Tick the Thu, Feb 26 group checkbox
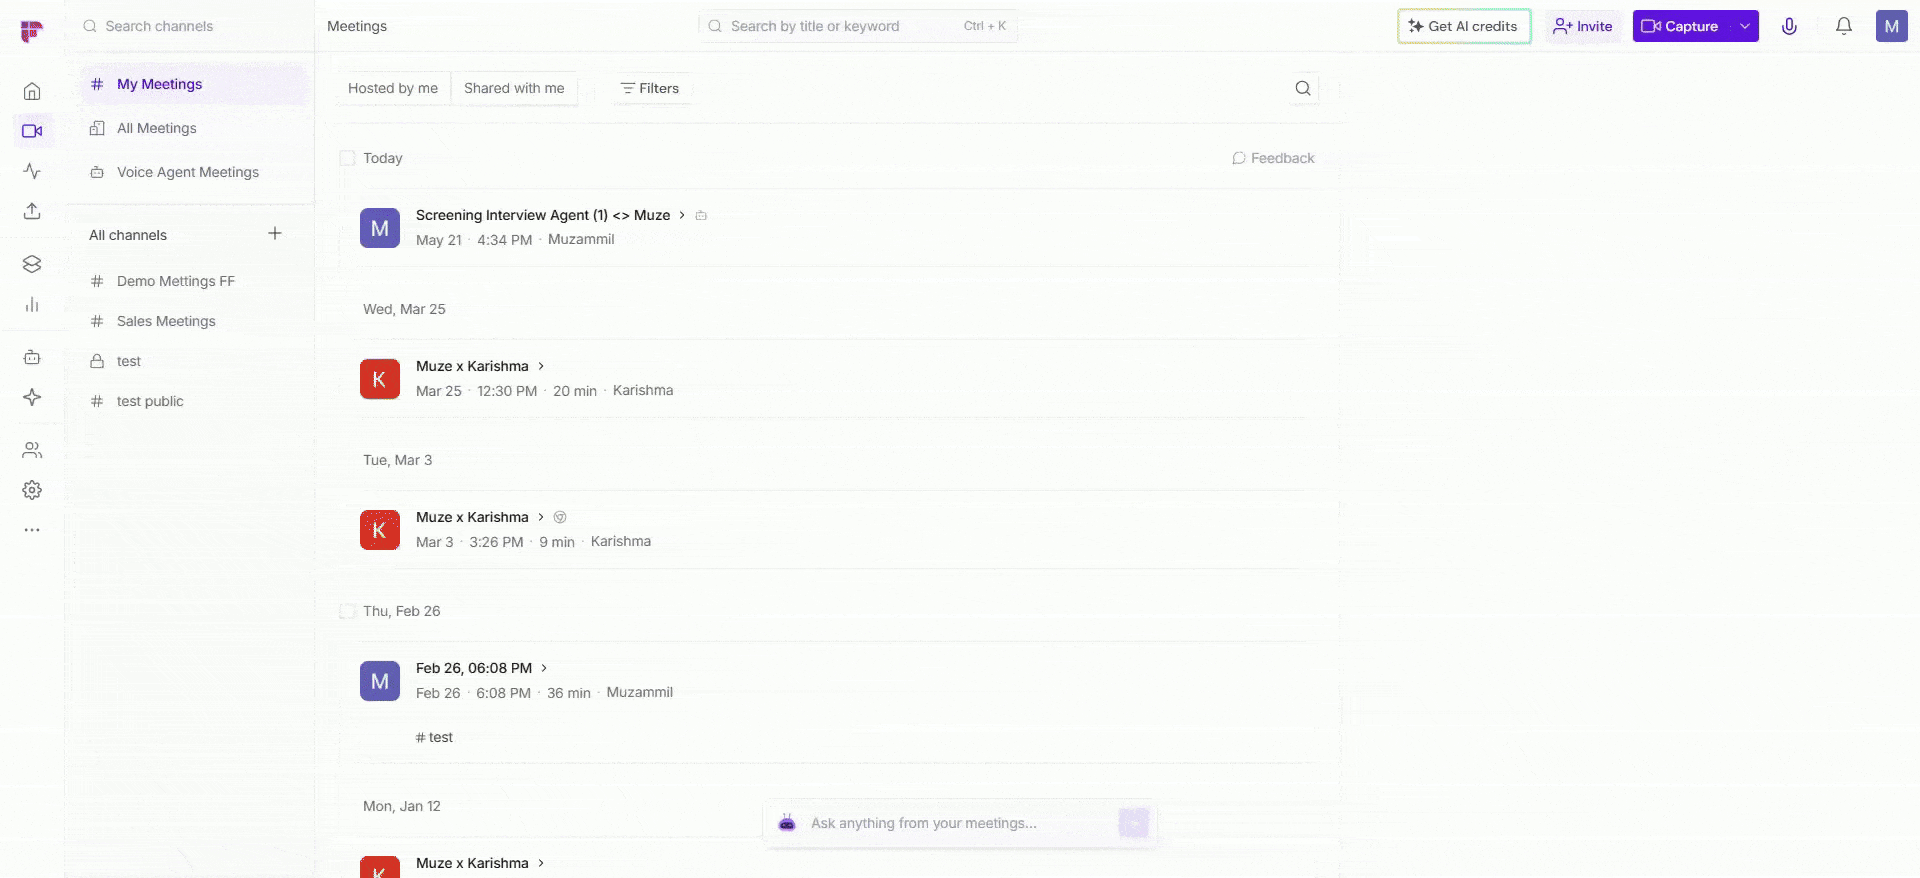Screen dimensions: 1920x878 tap(347, 611)
